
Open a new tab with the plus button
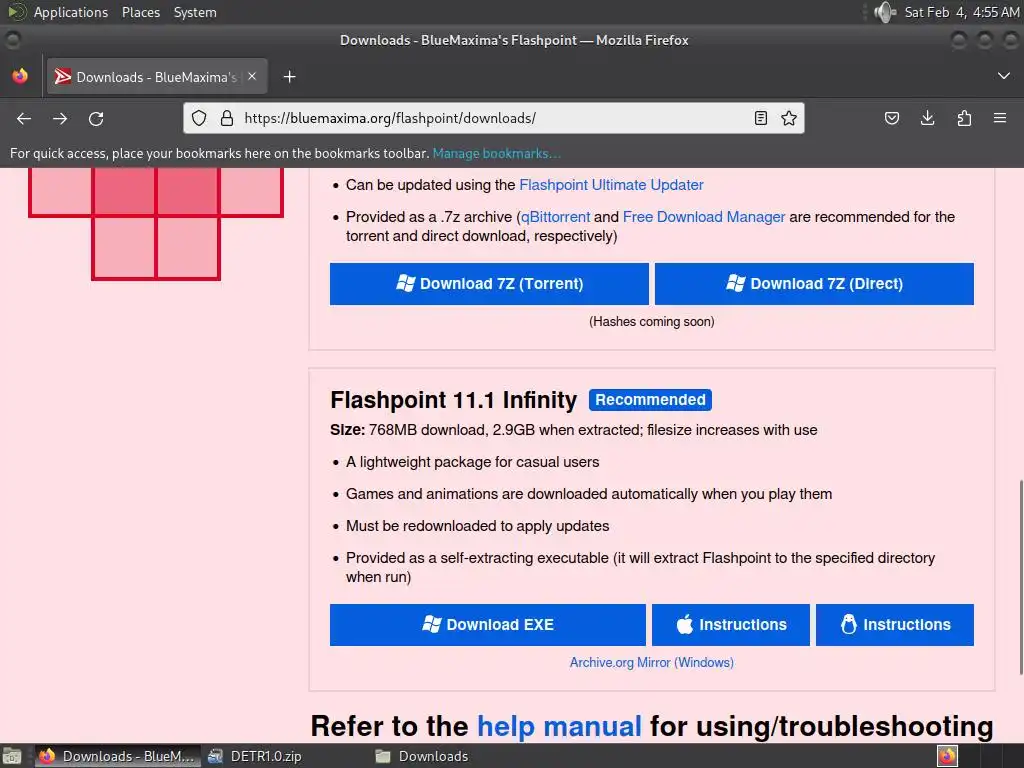[289, 77]
